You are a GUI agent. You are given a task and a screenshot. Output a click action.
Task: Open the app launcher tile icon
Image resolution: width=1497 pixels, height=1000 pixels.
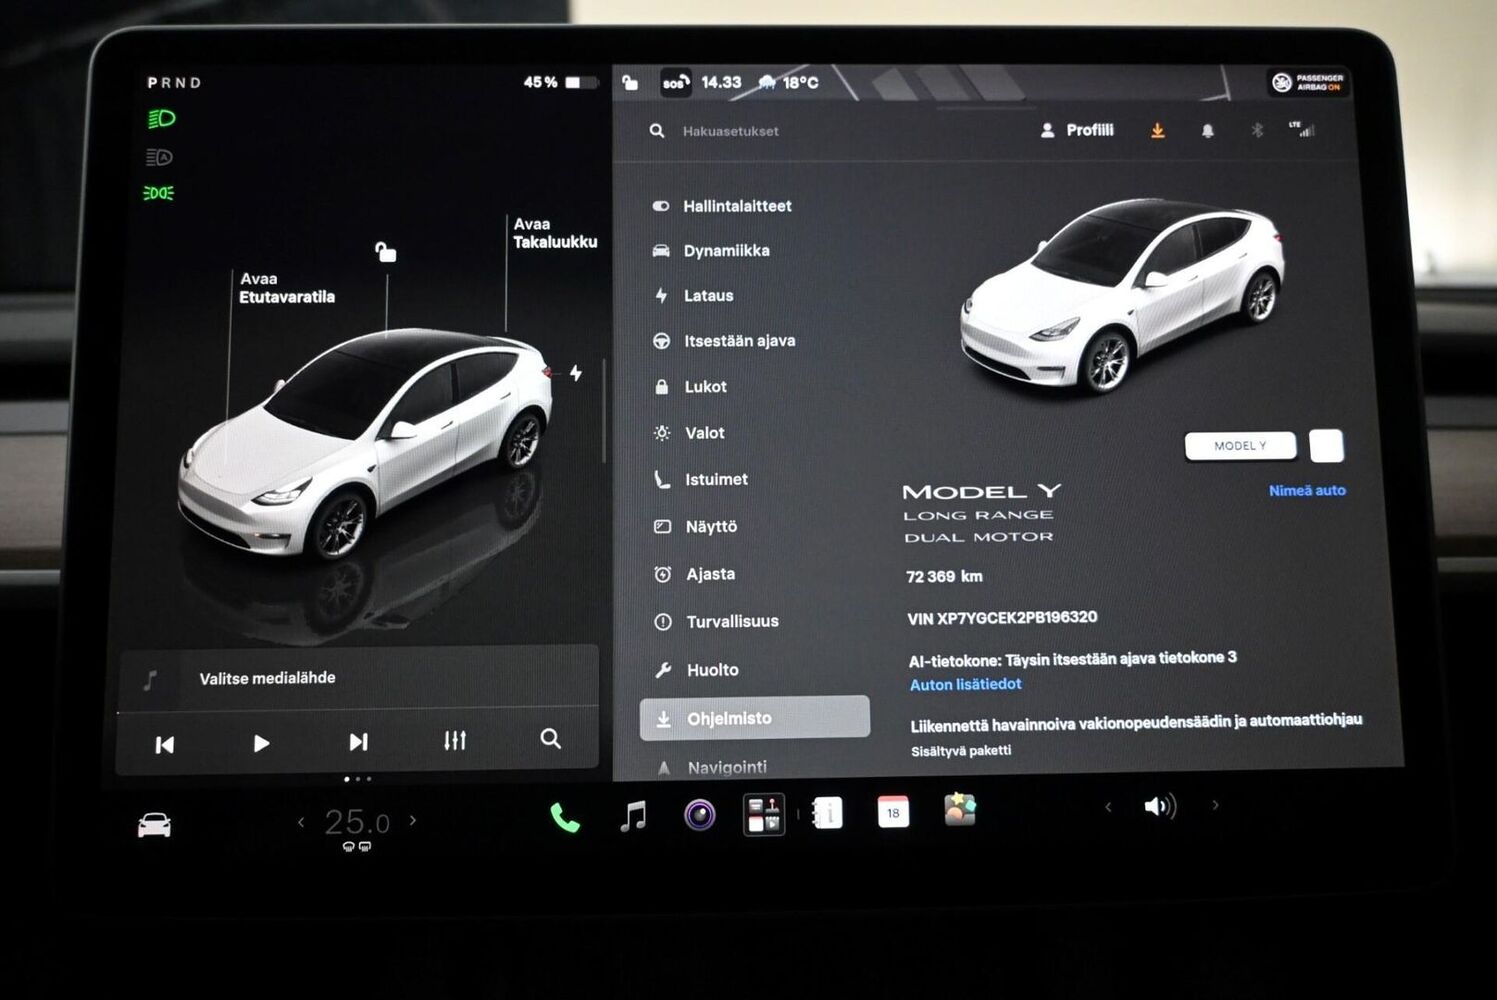tap(764, 814)
